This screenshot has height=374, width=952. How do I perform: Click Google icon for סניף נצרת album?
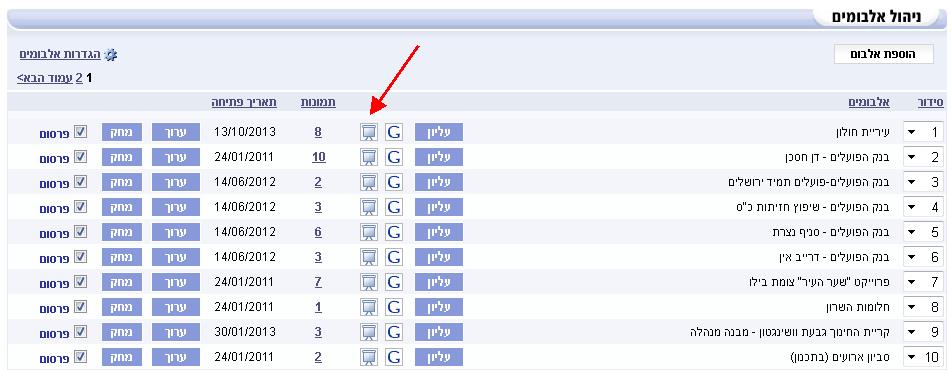pyautogui.click(x=394, y=232)
